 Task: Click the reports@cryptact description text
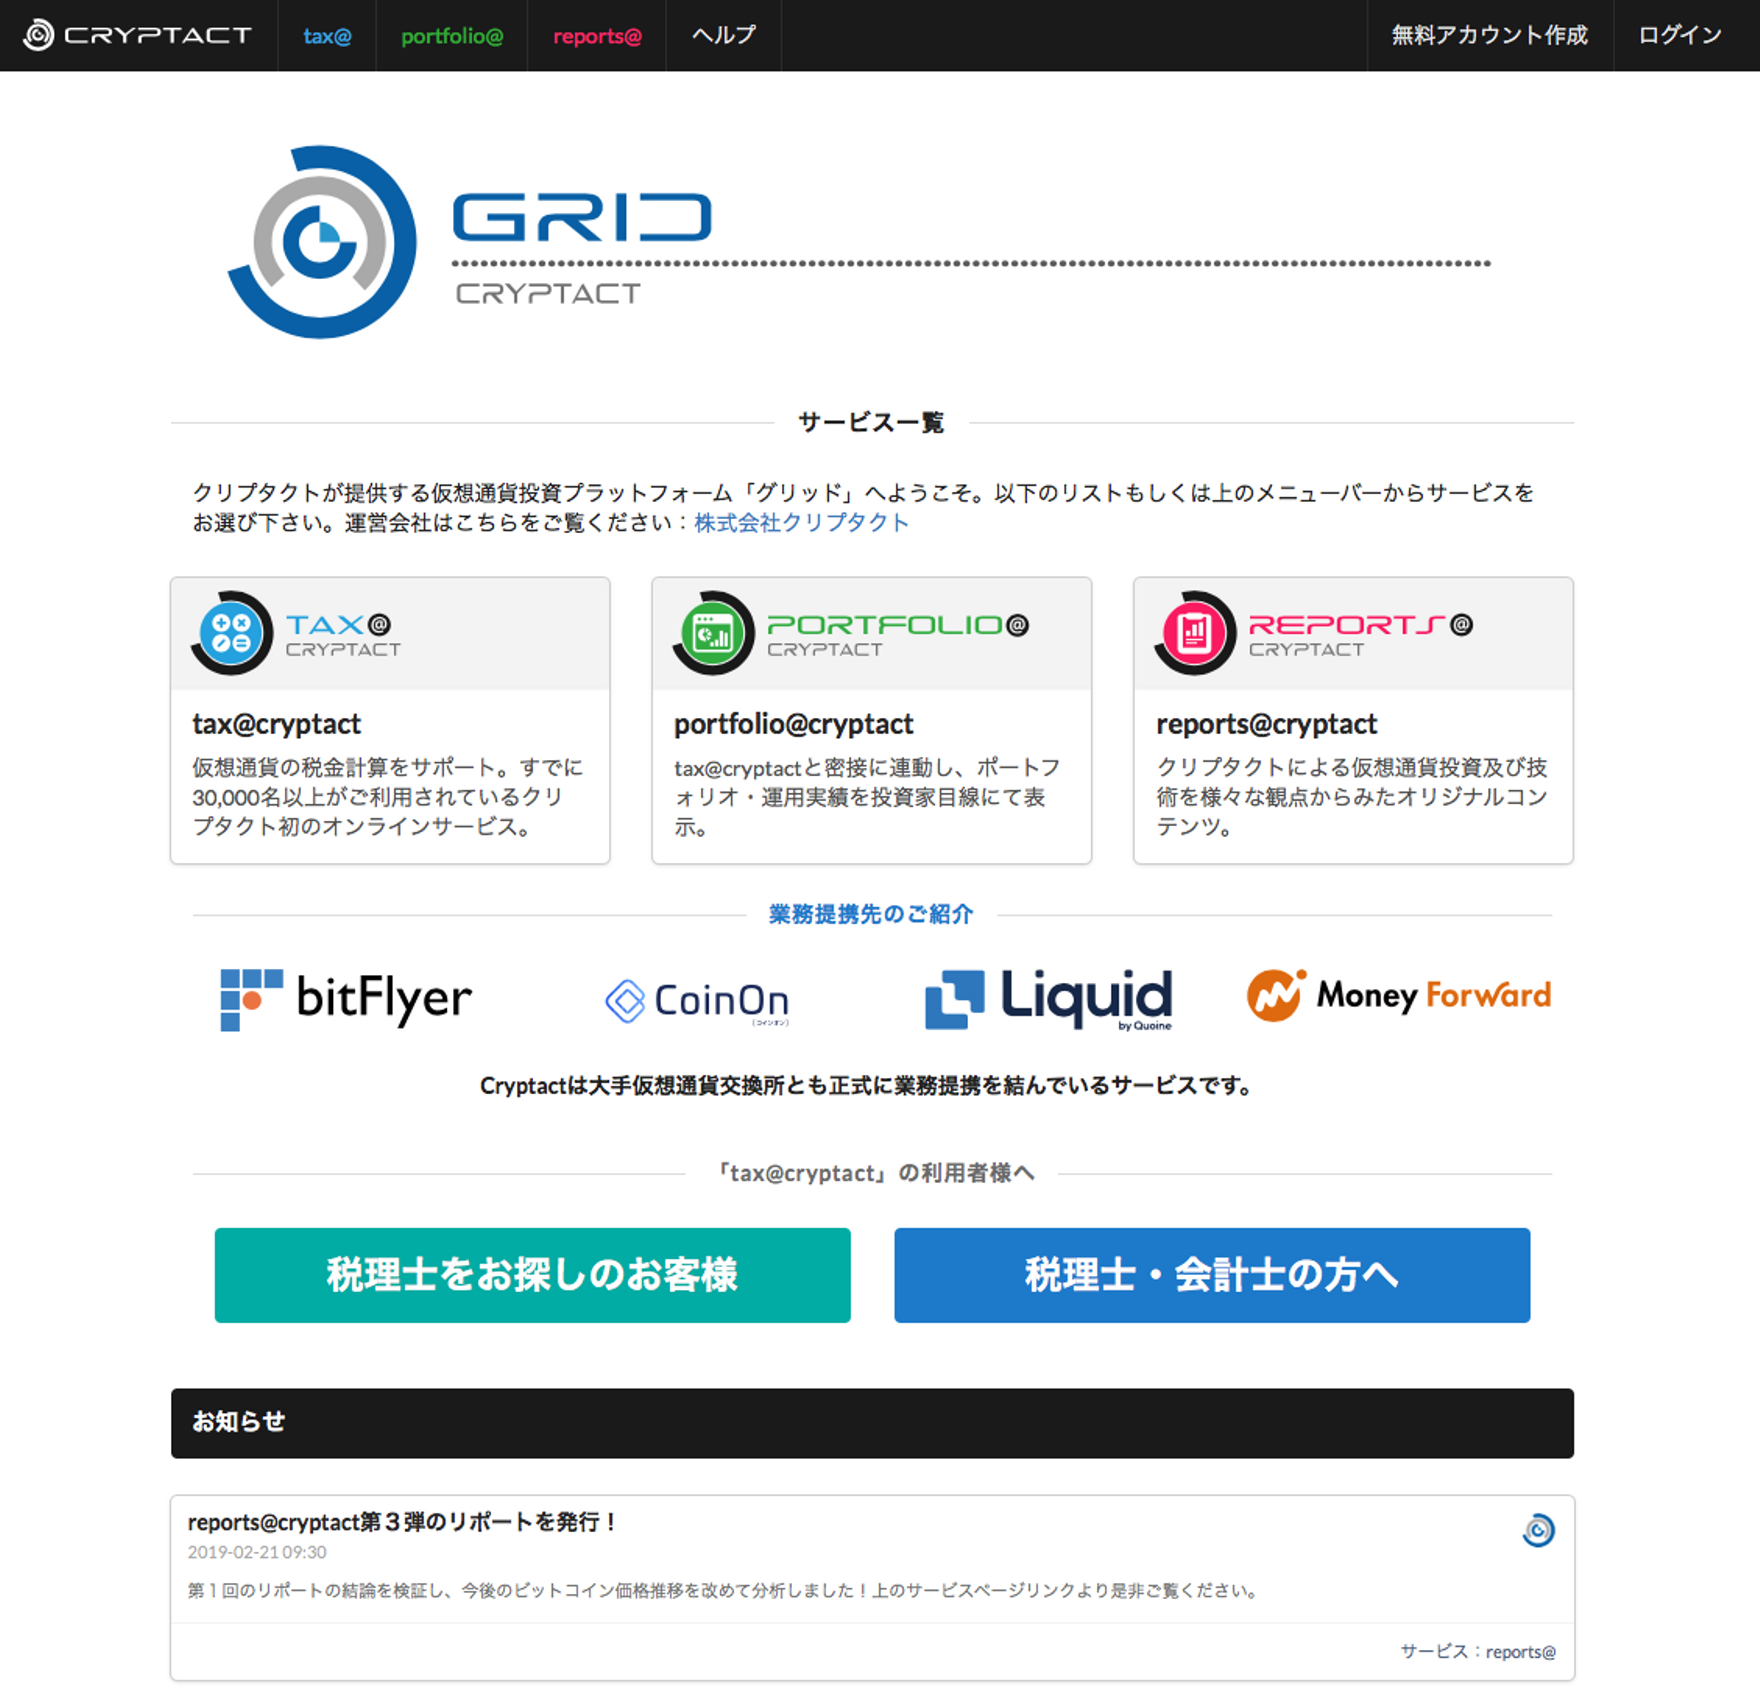pos(1352,797)
